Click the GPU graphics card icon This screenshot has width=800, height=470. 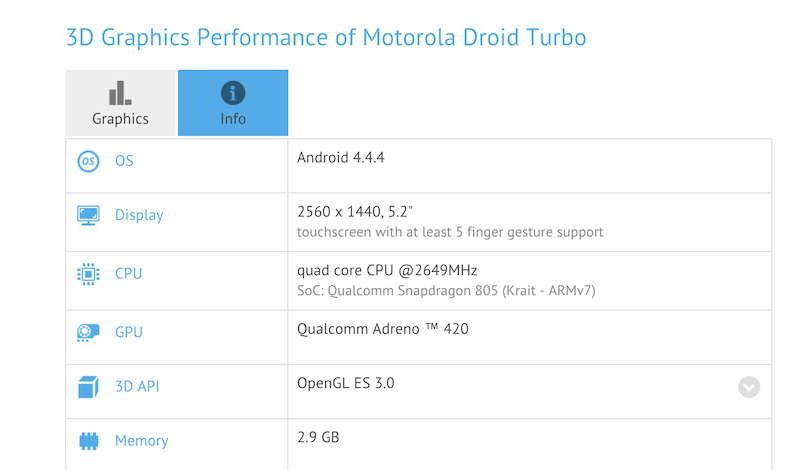88,332
